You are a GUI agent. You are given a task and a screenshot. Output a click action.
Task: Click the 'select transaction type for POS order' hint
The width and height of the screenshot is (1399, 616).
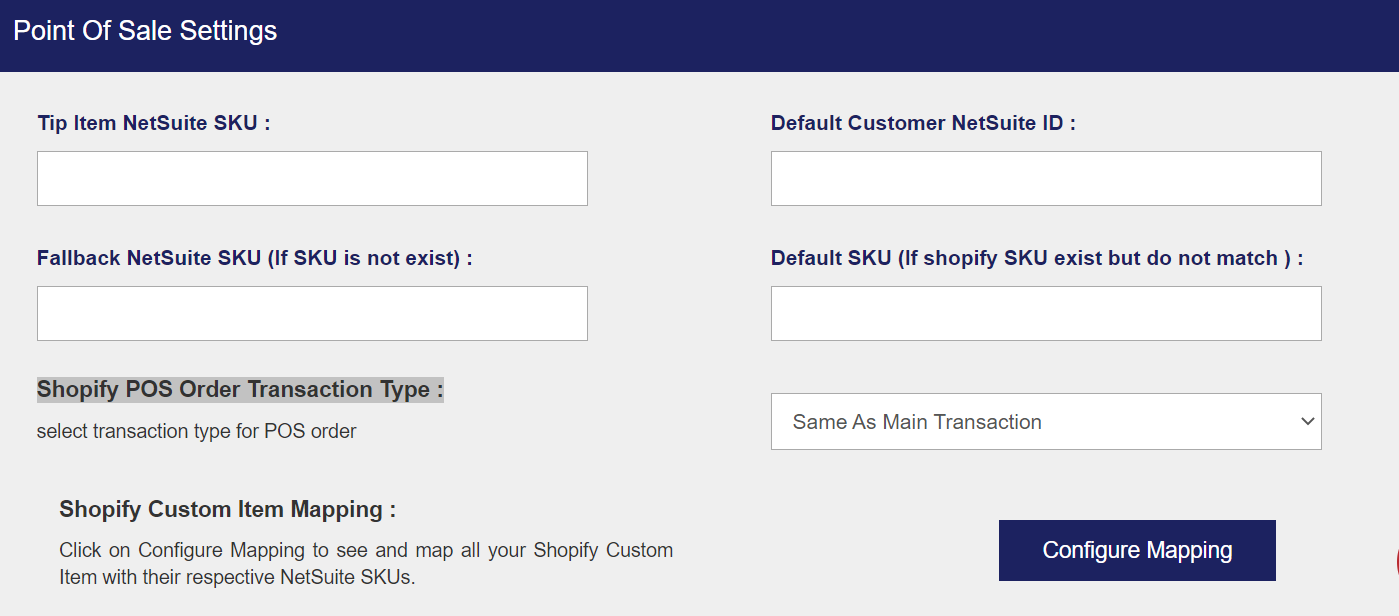[196, 432]
